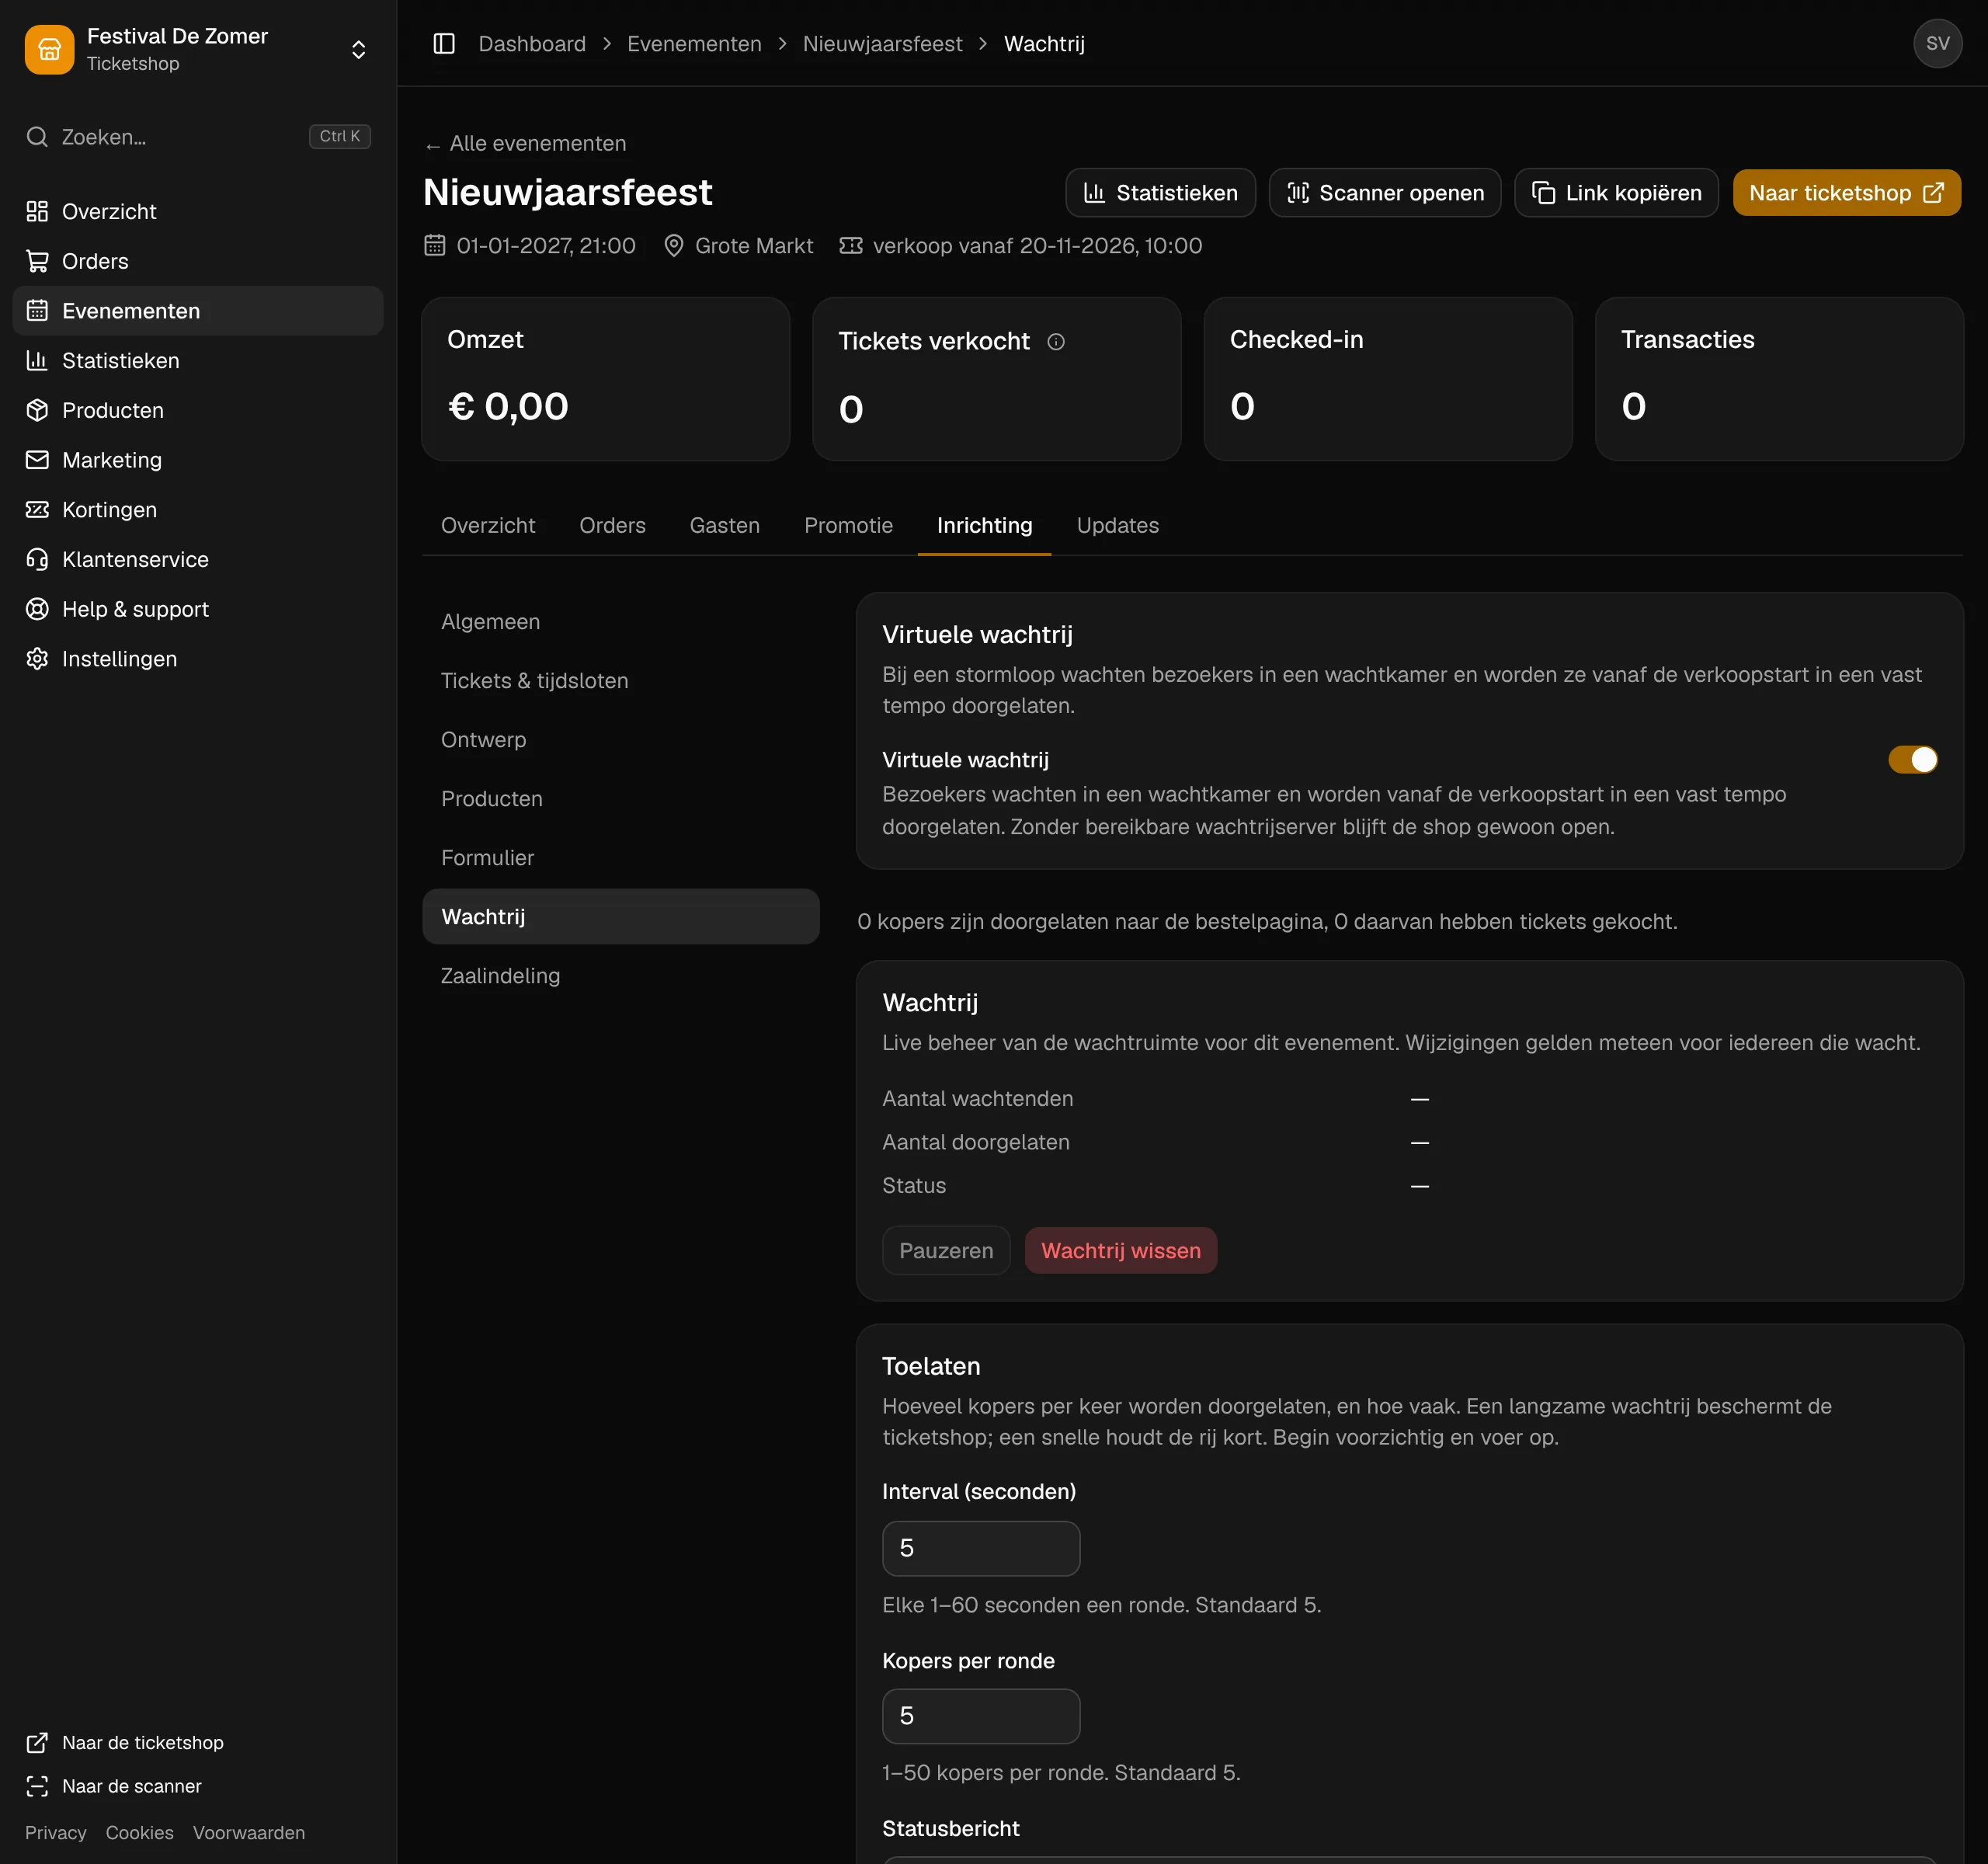1988x1864 pixels.
Task: Open the Updates tab
Action: pyautogui.click(x=1117, y=525)
